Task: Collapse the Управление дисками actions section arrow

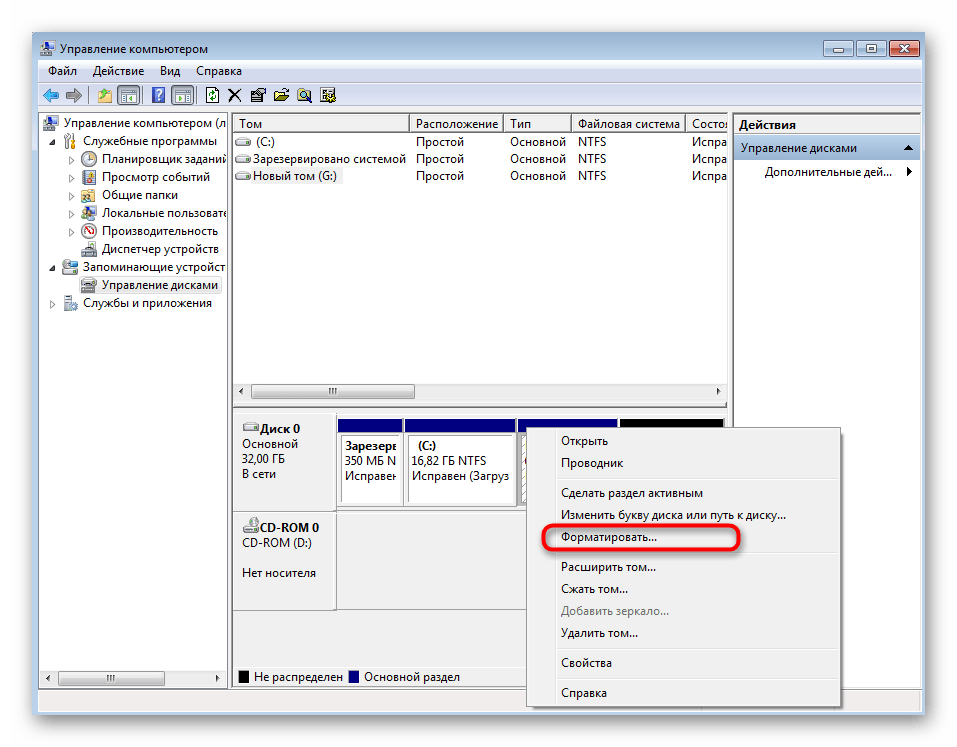Action: point(908,148)
